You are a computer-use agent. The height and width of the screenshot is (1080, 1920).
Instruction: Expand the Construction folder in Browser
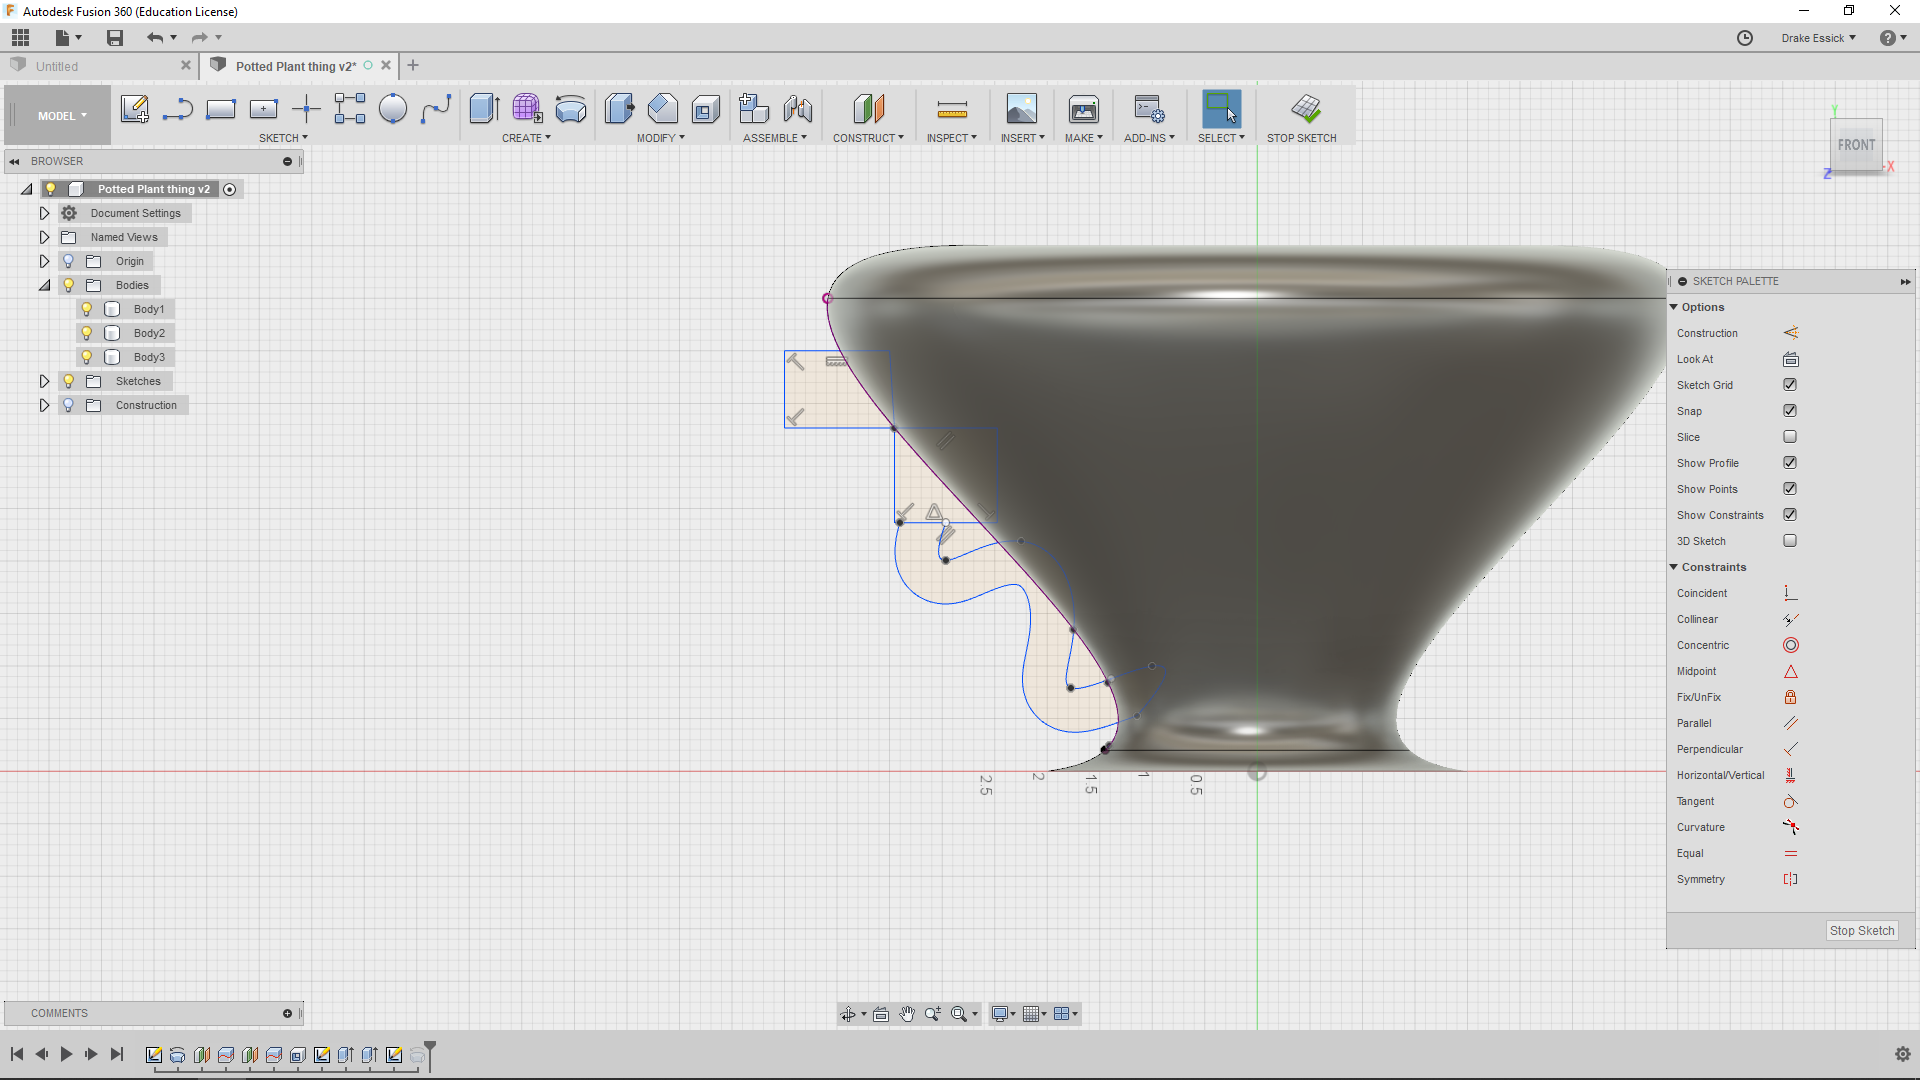click(x=44, y=405)
